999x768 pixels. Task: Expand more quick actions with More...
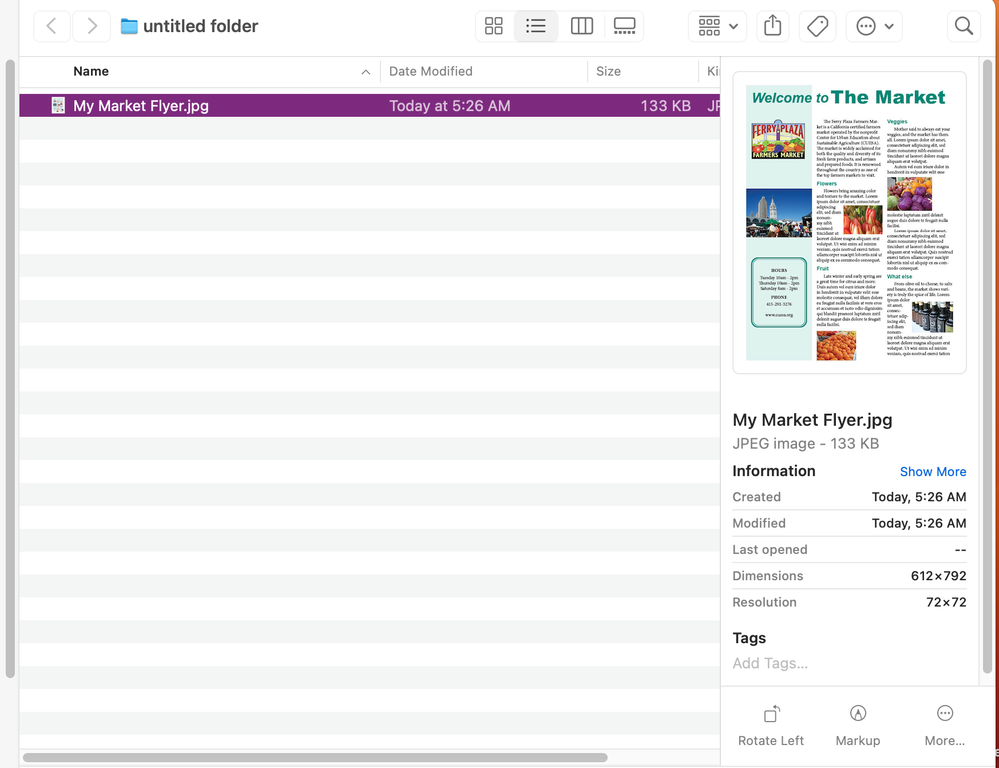pos(944,725)
